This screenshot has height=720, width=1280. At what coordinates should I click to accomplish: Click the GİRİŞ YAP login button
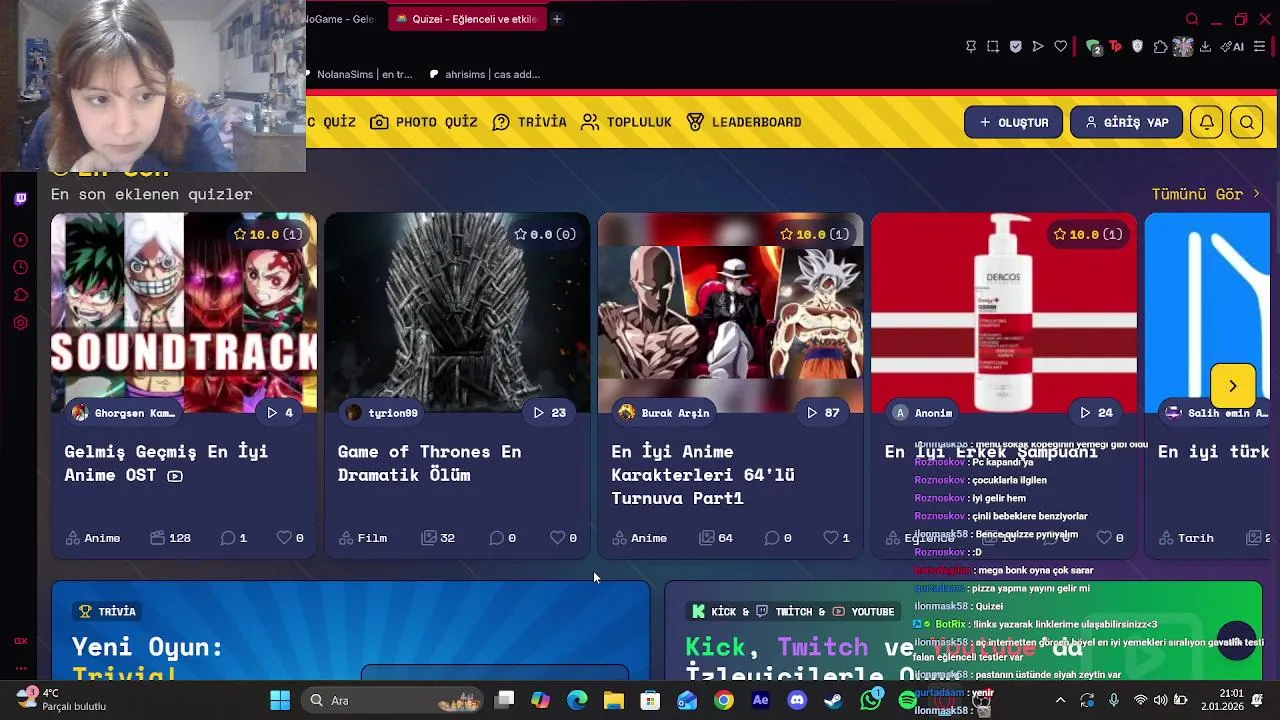click(1126, 122)
